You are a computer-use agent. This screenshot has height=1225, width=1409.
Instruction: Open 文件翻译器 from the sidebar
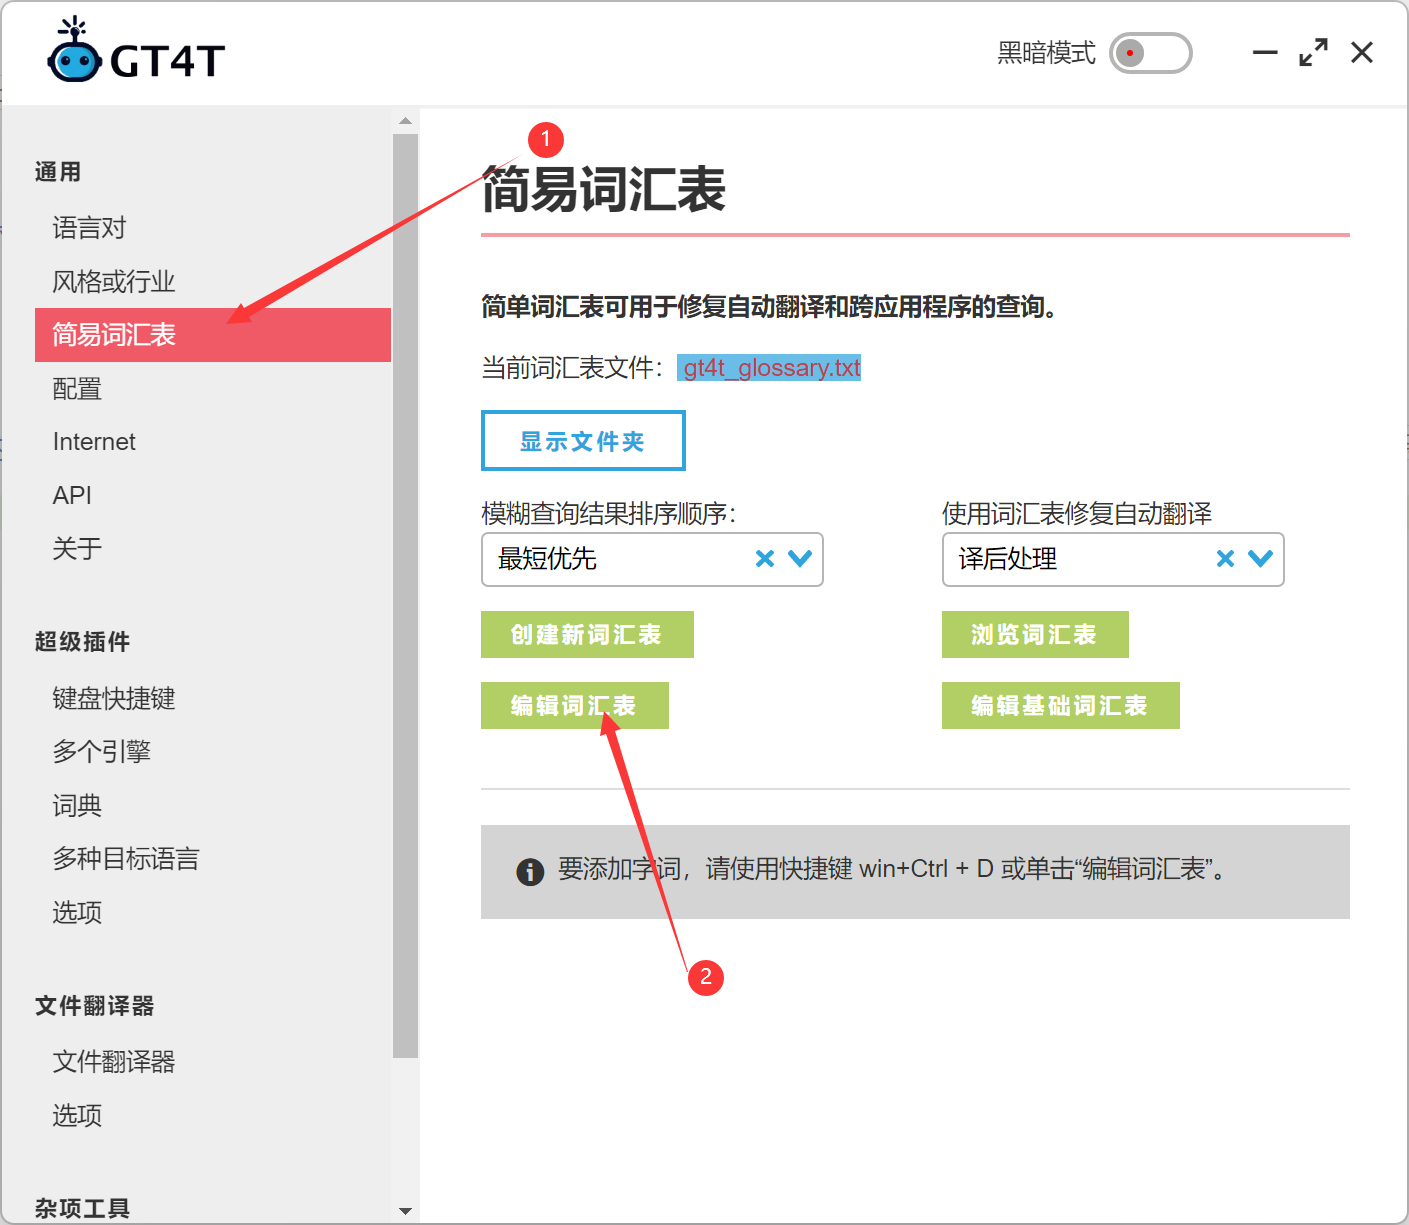pos(114,1062)
